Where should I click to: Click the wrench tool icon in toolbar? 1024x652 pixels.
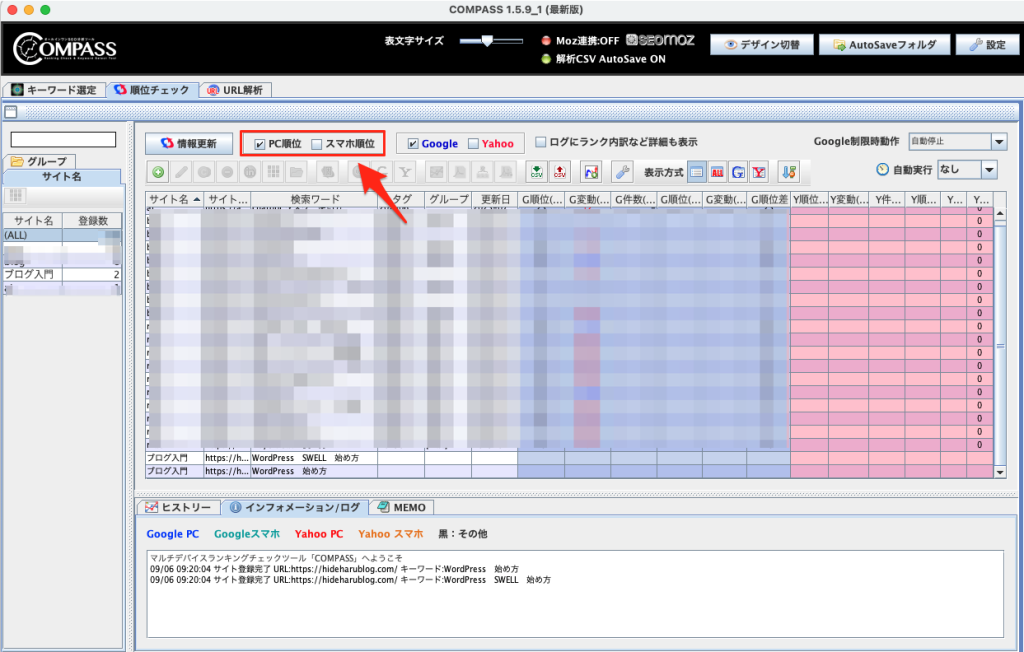(622, 172)
